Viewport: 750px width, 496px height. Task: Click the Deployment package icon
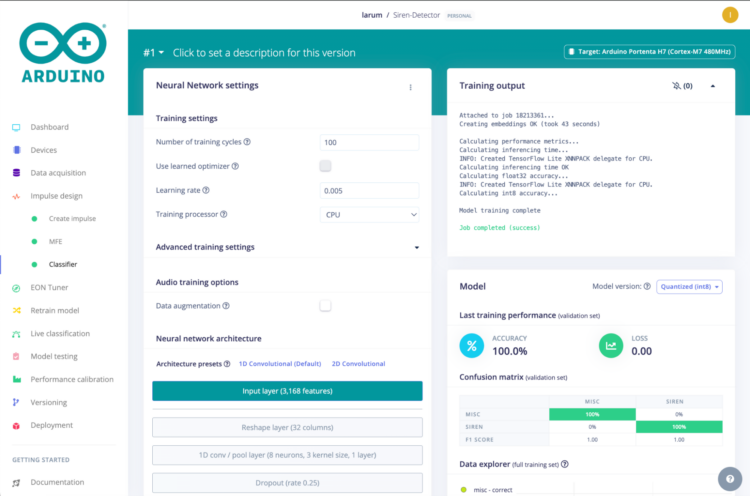tap(16, 425)
